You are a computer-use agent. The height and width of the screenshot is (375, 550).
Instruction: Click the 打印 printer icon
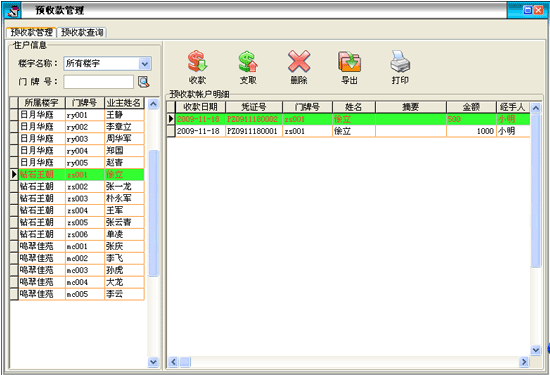tap(400, 62)
